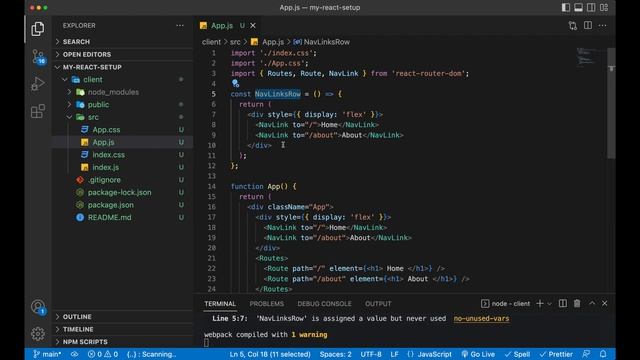Expand the OPEN EDITORS section
The width and height of the screenshot is (640, 360).
(x=122, y=54)
